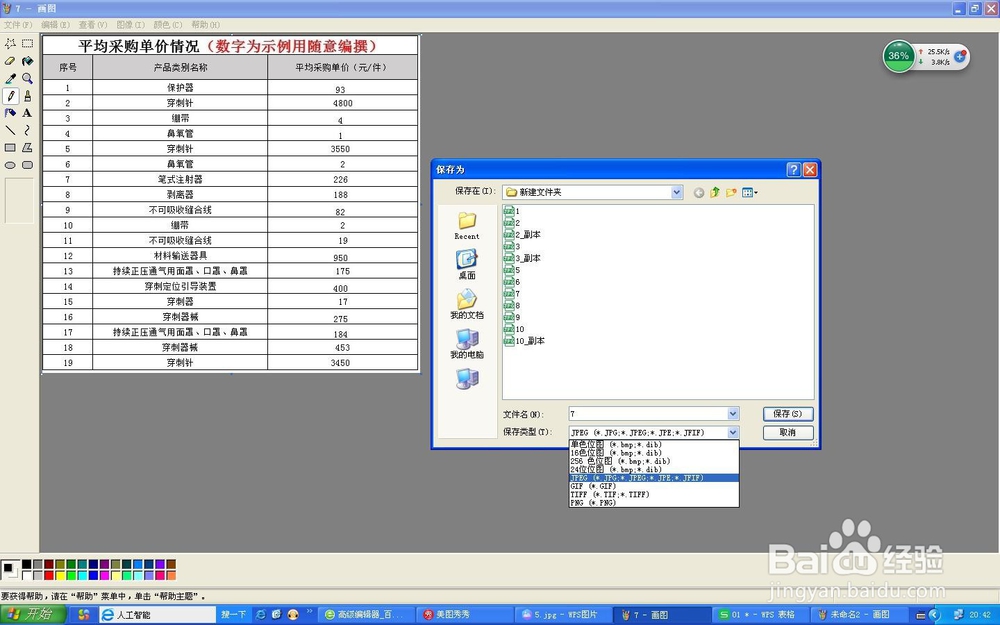Viewport: 1000px width, 625px height.
Task: Pick the curve tool
Action: click(27, 130)
